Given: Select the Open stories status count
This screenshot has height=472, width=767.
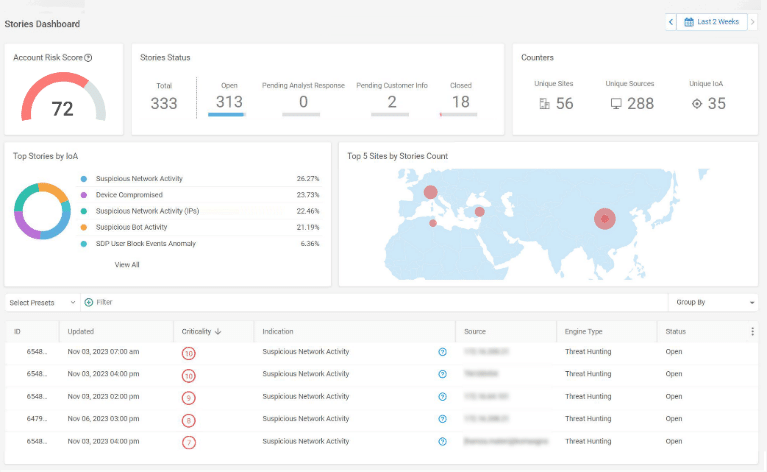Looking at the screenshot, I should 229,101.
